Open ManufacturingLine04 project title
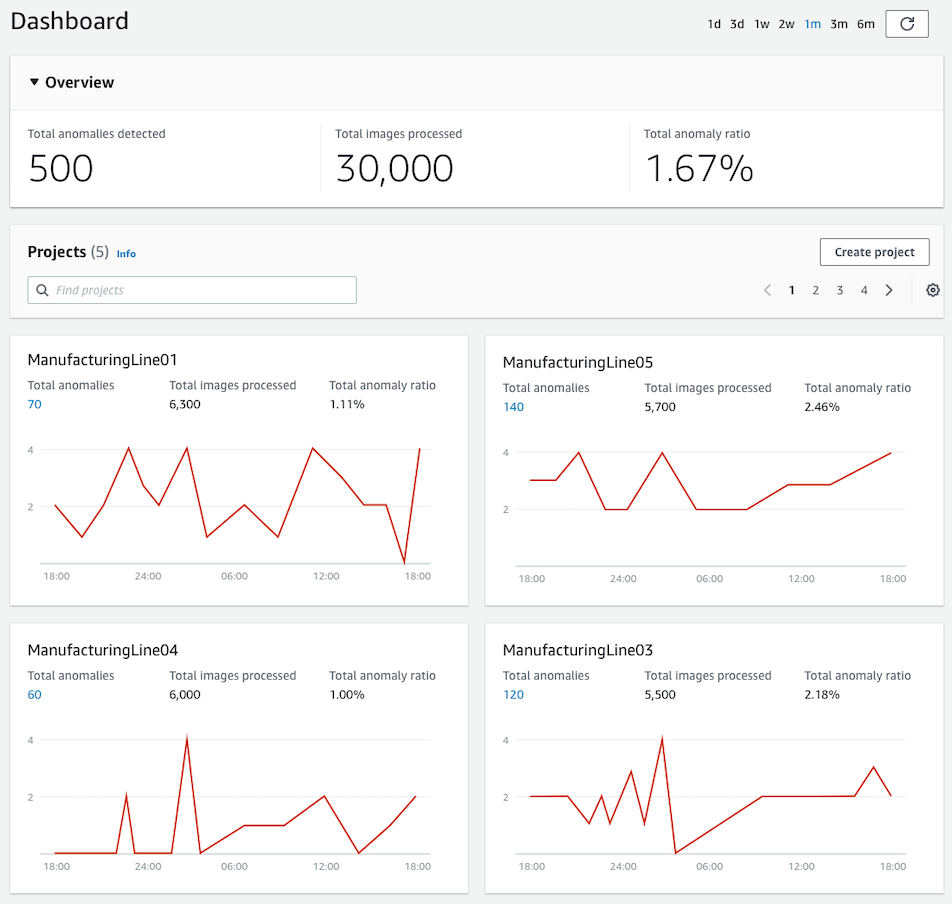952x904 pixels. [x=103, y=650]
